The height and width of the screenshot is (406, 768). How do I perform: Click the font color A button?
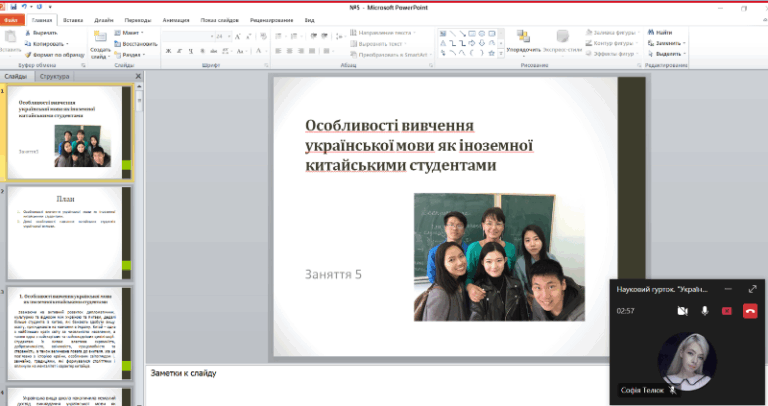pyautogui.click(x=259, y=51)
